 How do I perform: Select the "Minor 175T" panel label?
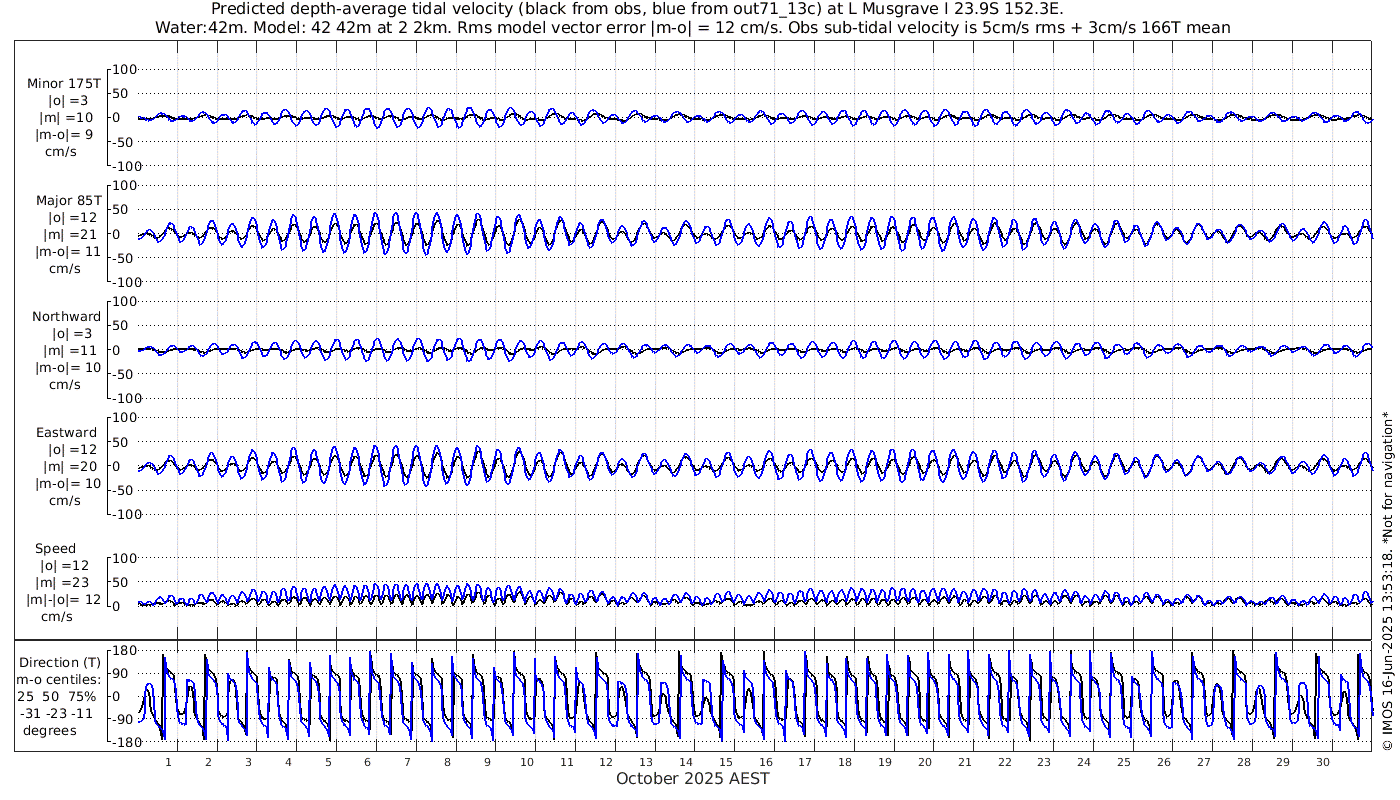click(64, 84)
